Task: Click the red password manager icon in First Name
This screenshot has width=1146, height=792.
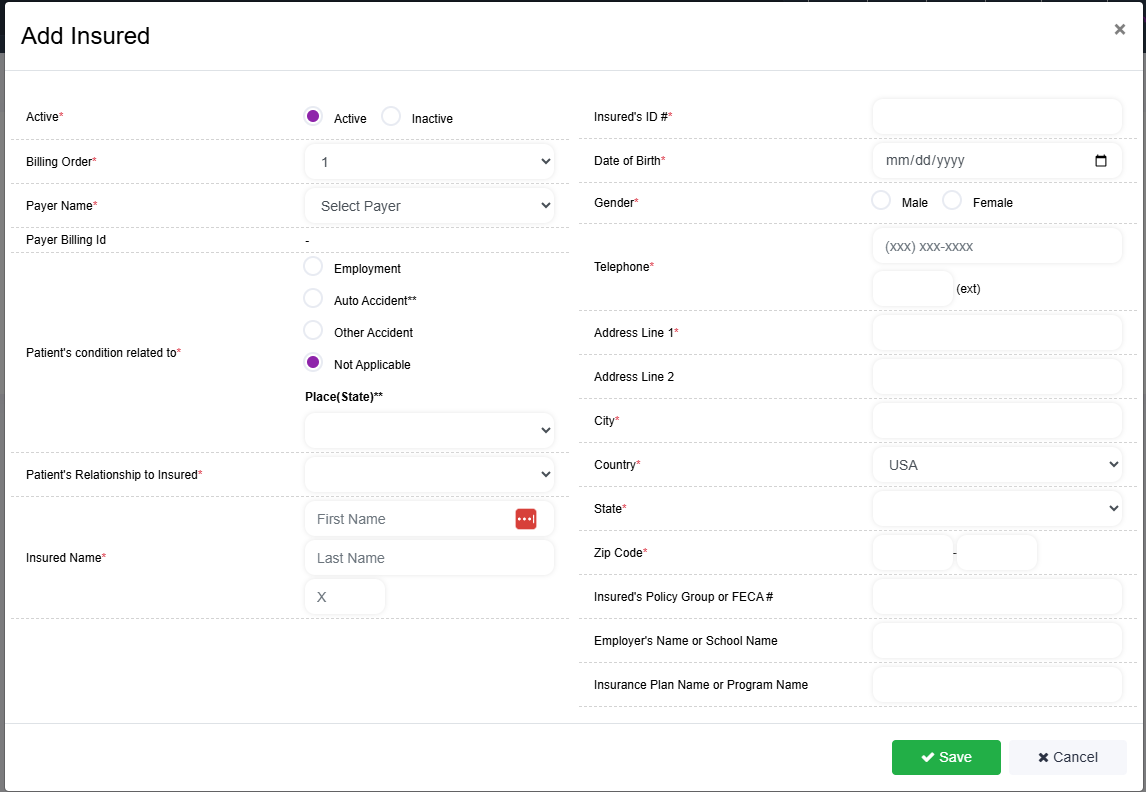Action: [525, 519]
